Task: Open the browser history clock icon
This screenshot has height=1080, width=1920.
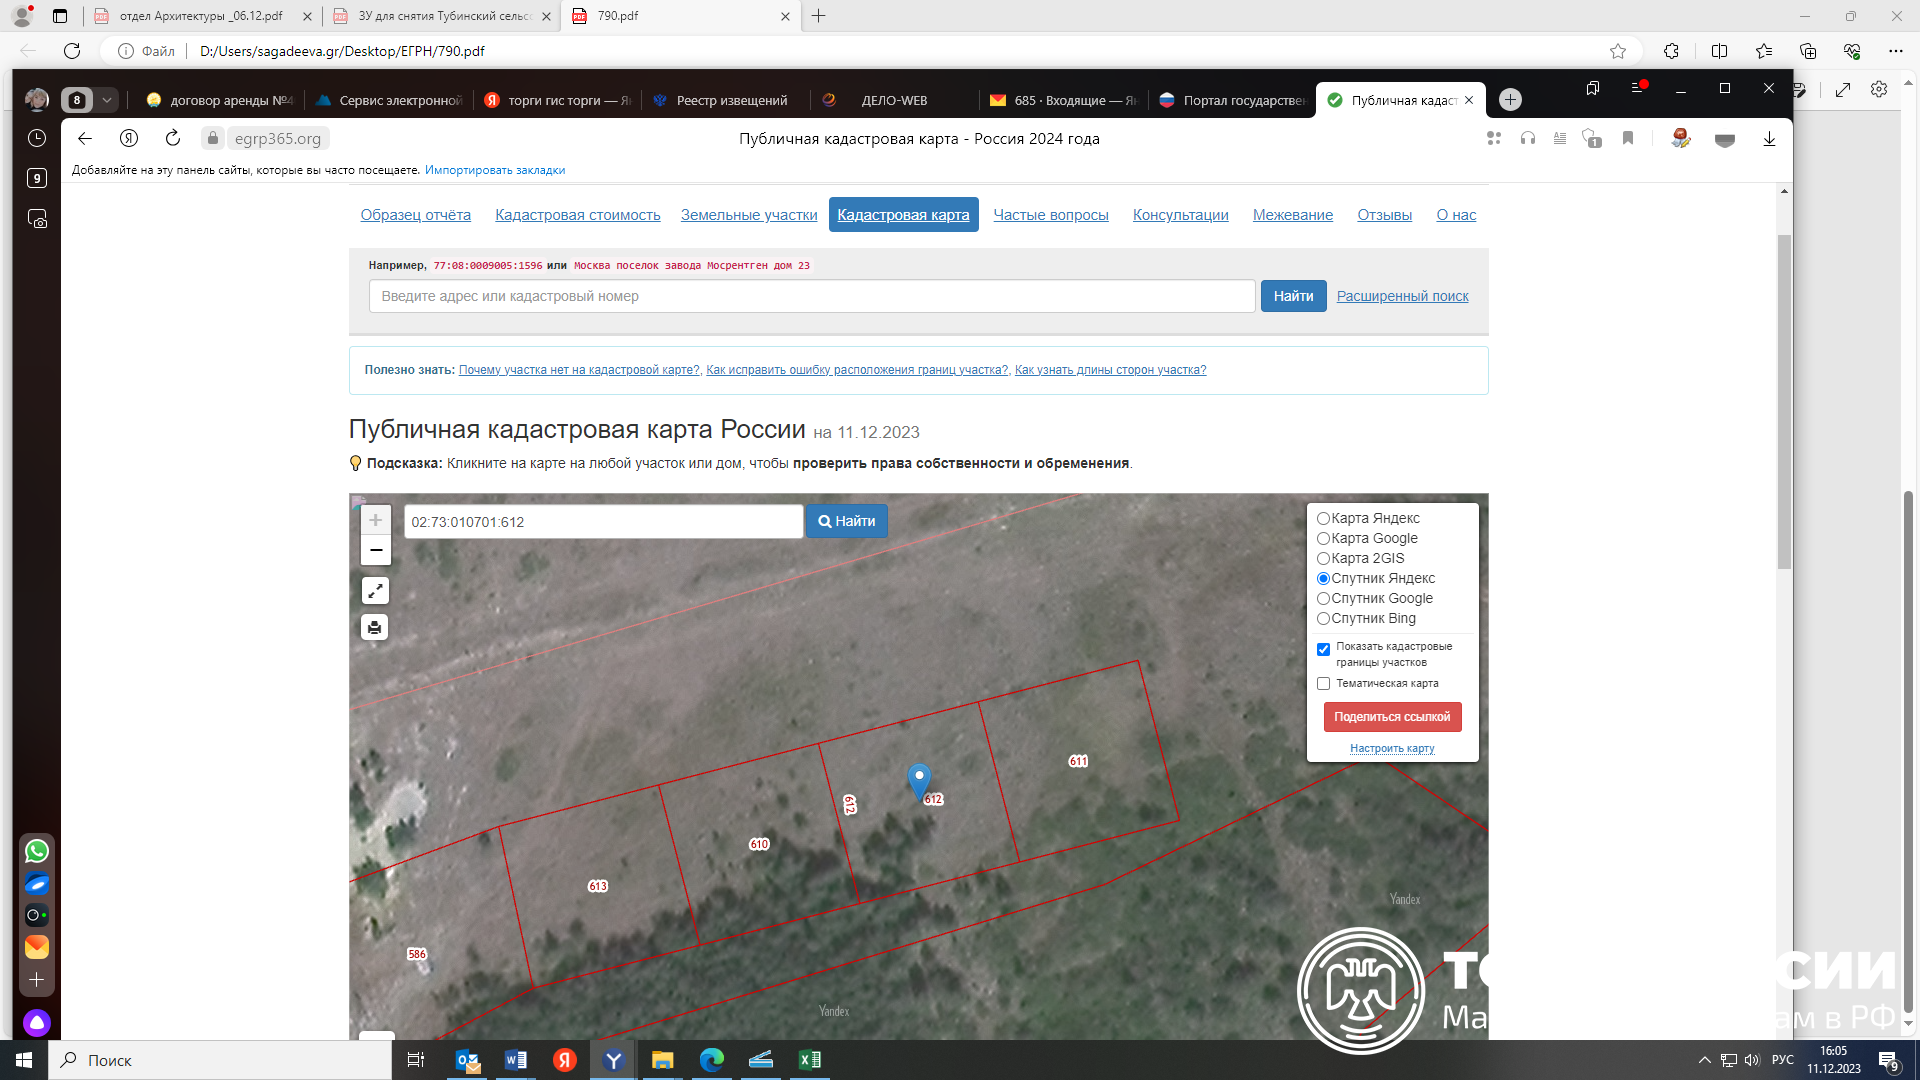Action: click(x=37, y=138)
